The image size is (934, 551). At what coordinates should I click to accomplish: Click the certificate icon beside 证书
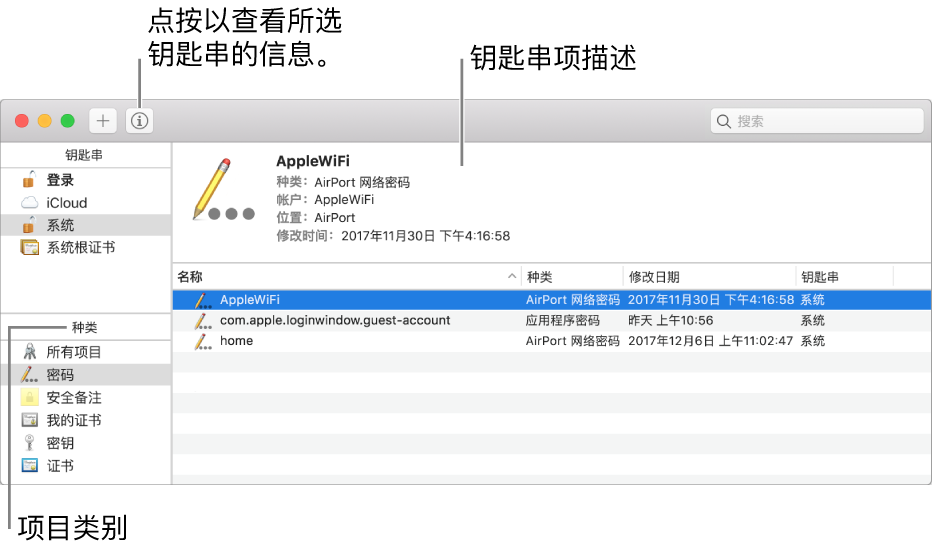point(30,465)
